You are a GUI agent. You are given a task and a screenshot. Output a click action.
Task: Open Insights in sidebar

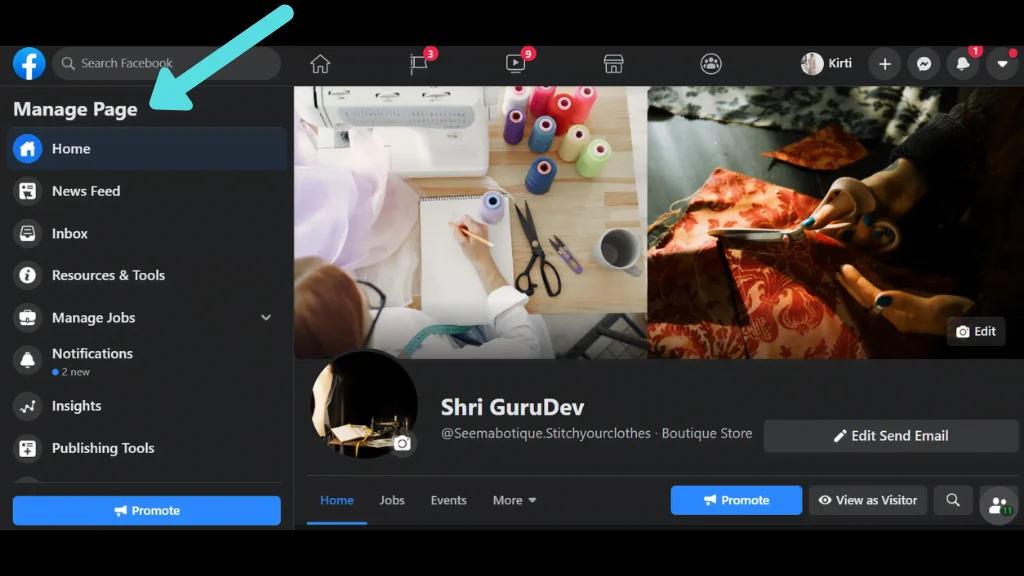[147, 406]
